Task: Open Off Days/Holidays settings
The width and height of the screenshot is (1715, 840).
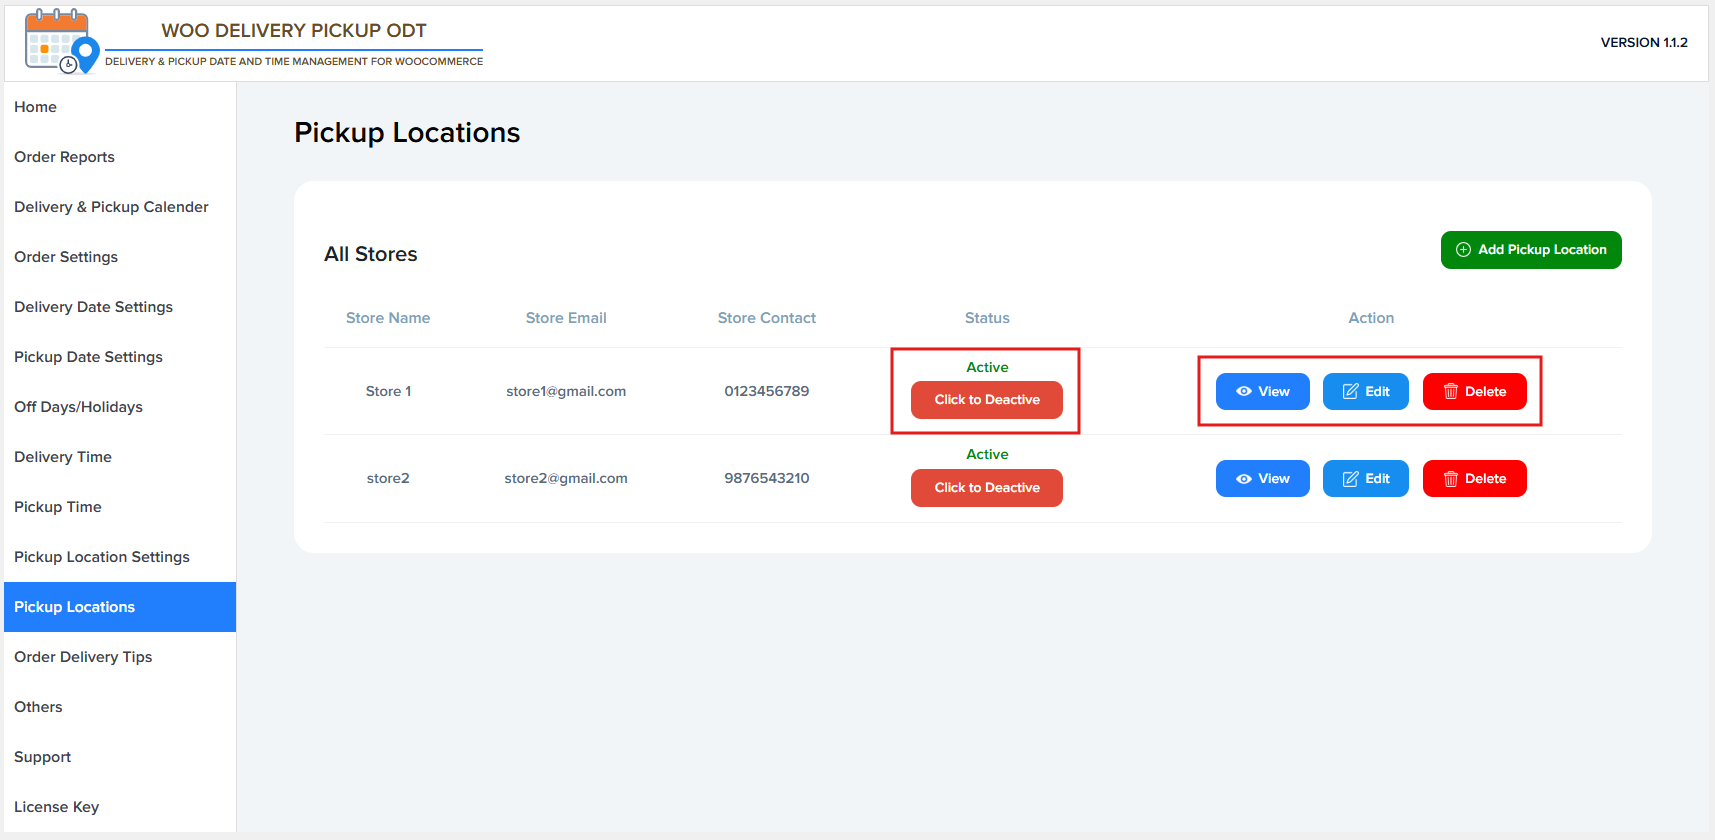Action: (x=78, y=407)
